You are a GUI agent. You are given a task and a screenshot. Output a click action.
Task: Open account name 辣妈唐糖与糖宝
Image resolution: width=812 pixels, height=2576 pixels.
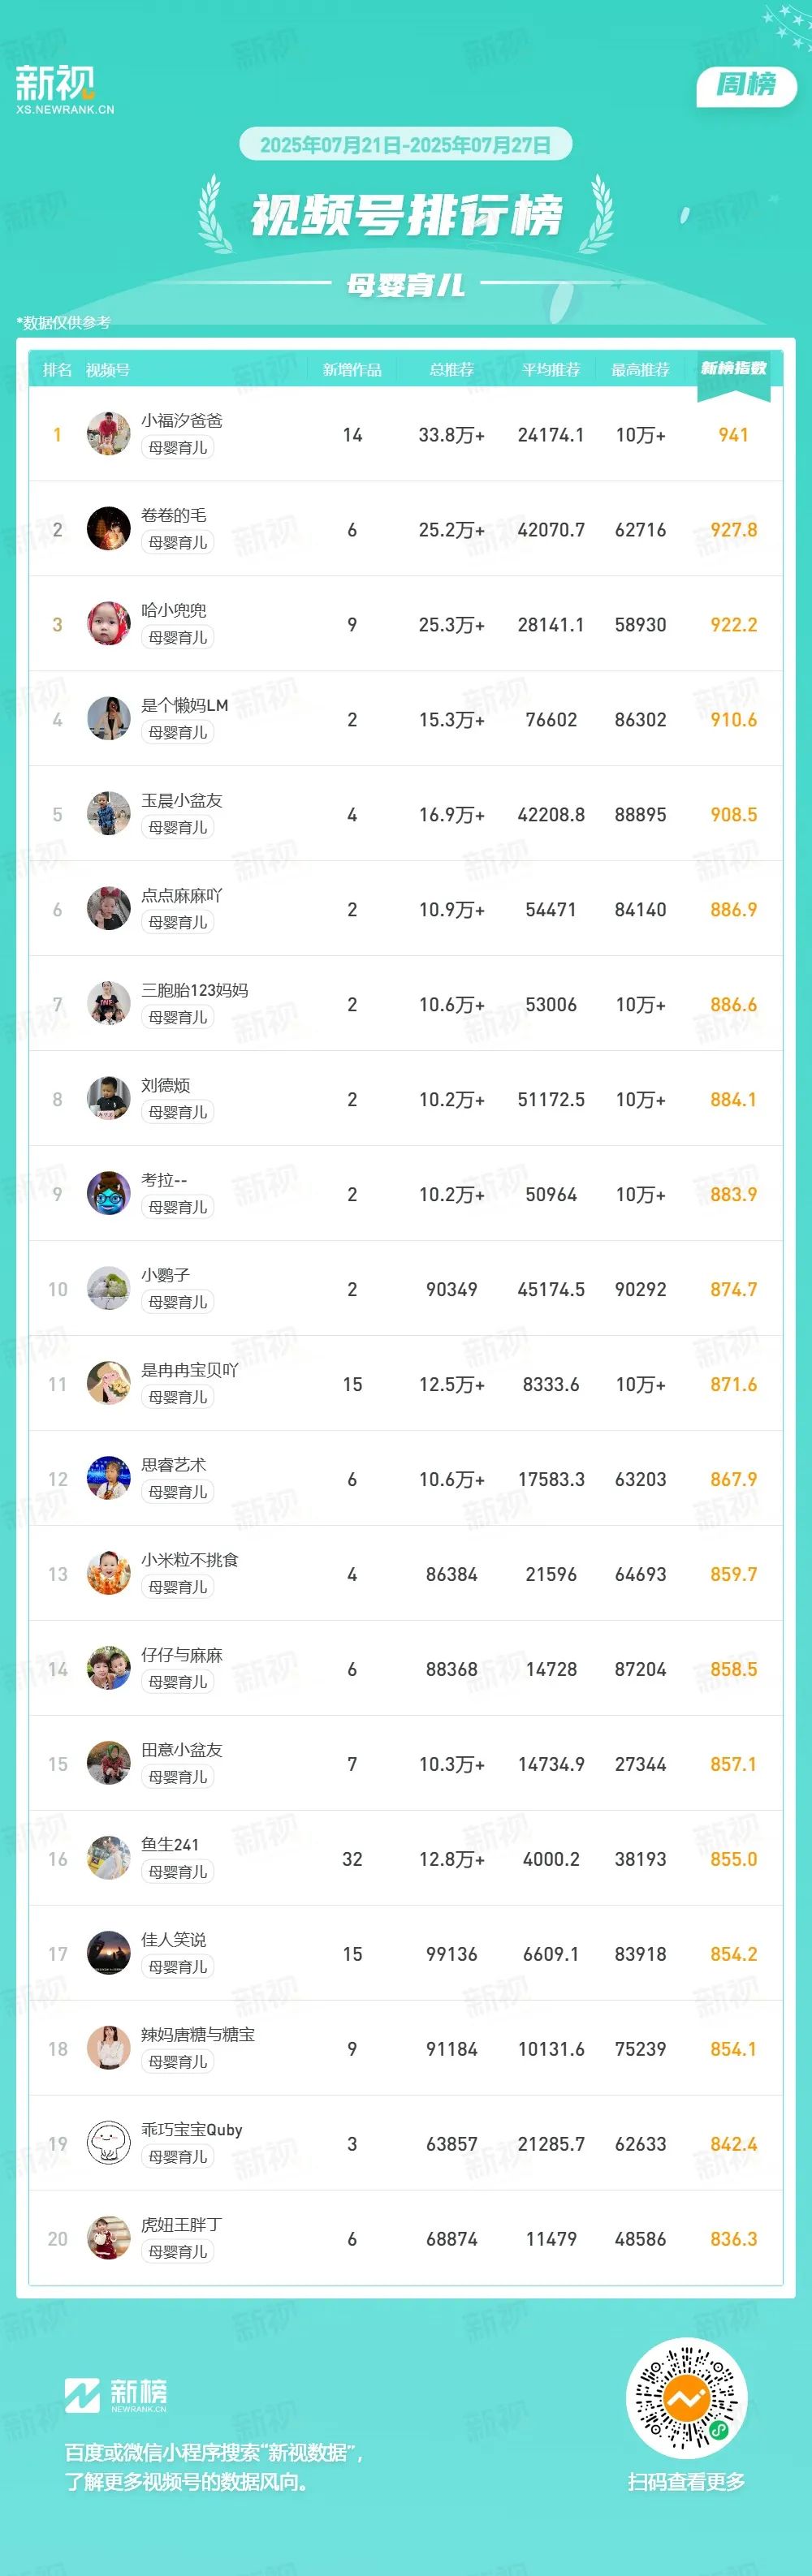(x=197, y=2034)
